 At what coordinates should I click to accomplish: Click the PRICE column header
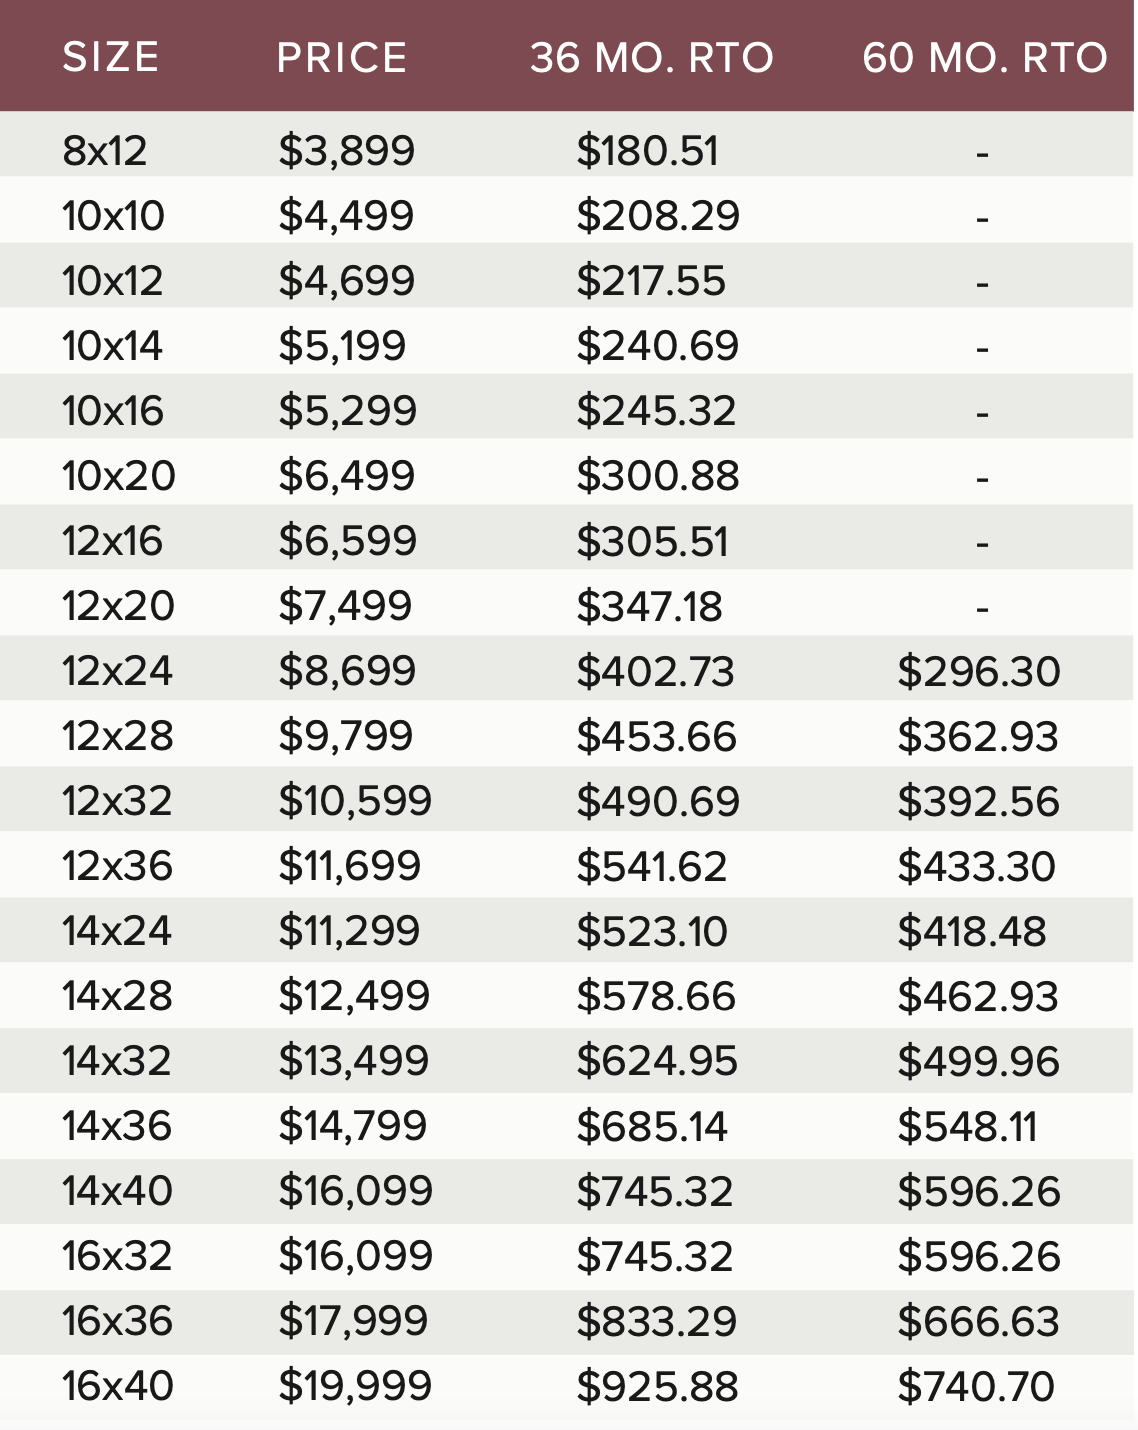342,57
